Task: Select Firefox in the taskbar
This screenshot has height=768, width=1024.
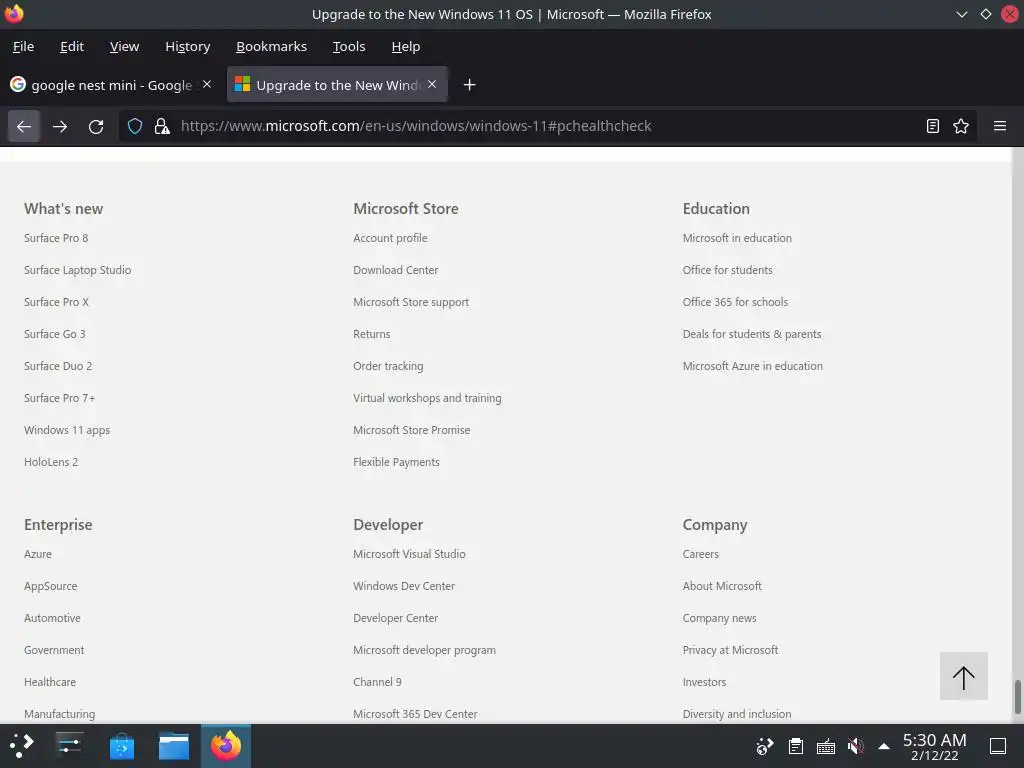Action: 226,745
